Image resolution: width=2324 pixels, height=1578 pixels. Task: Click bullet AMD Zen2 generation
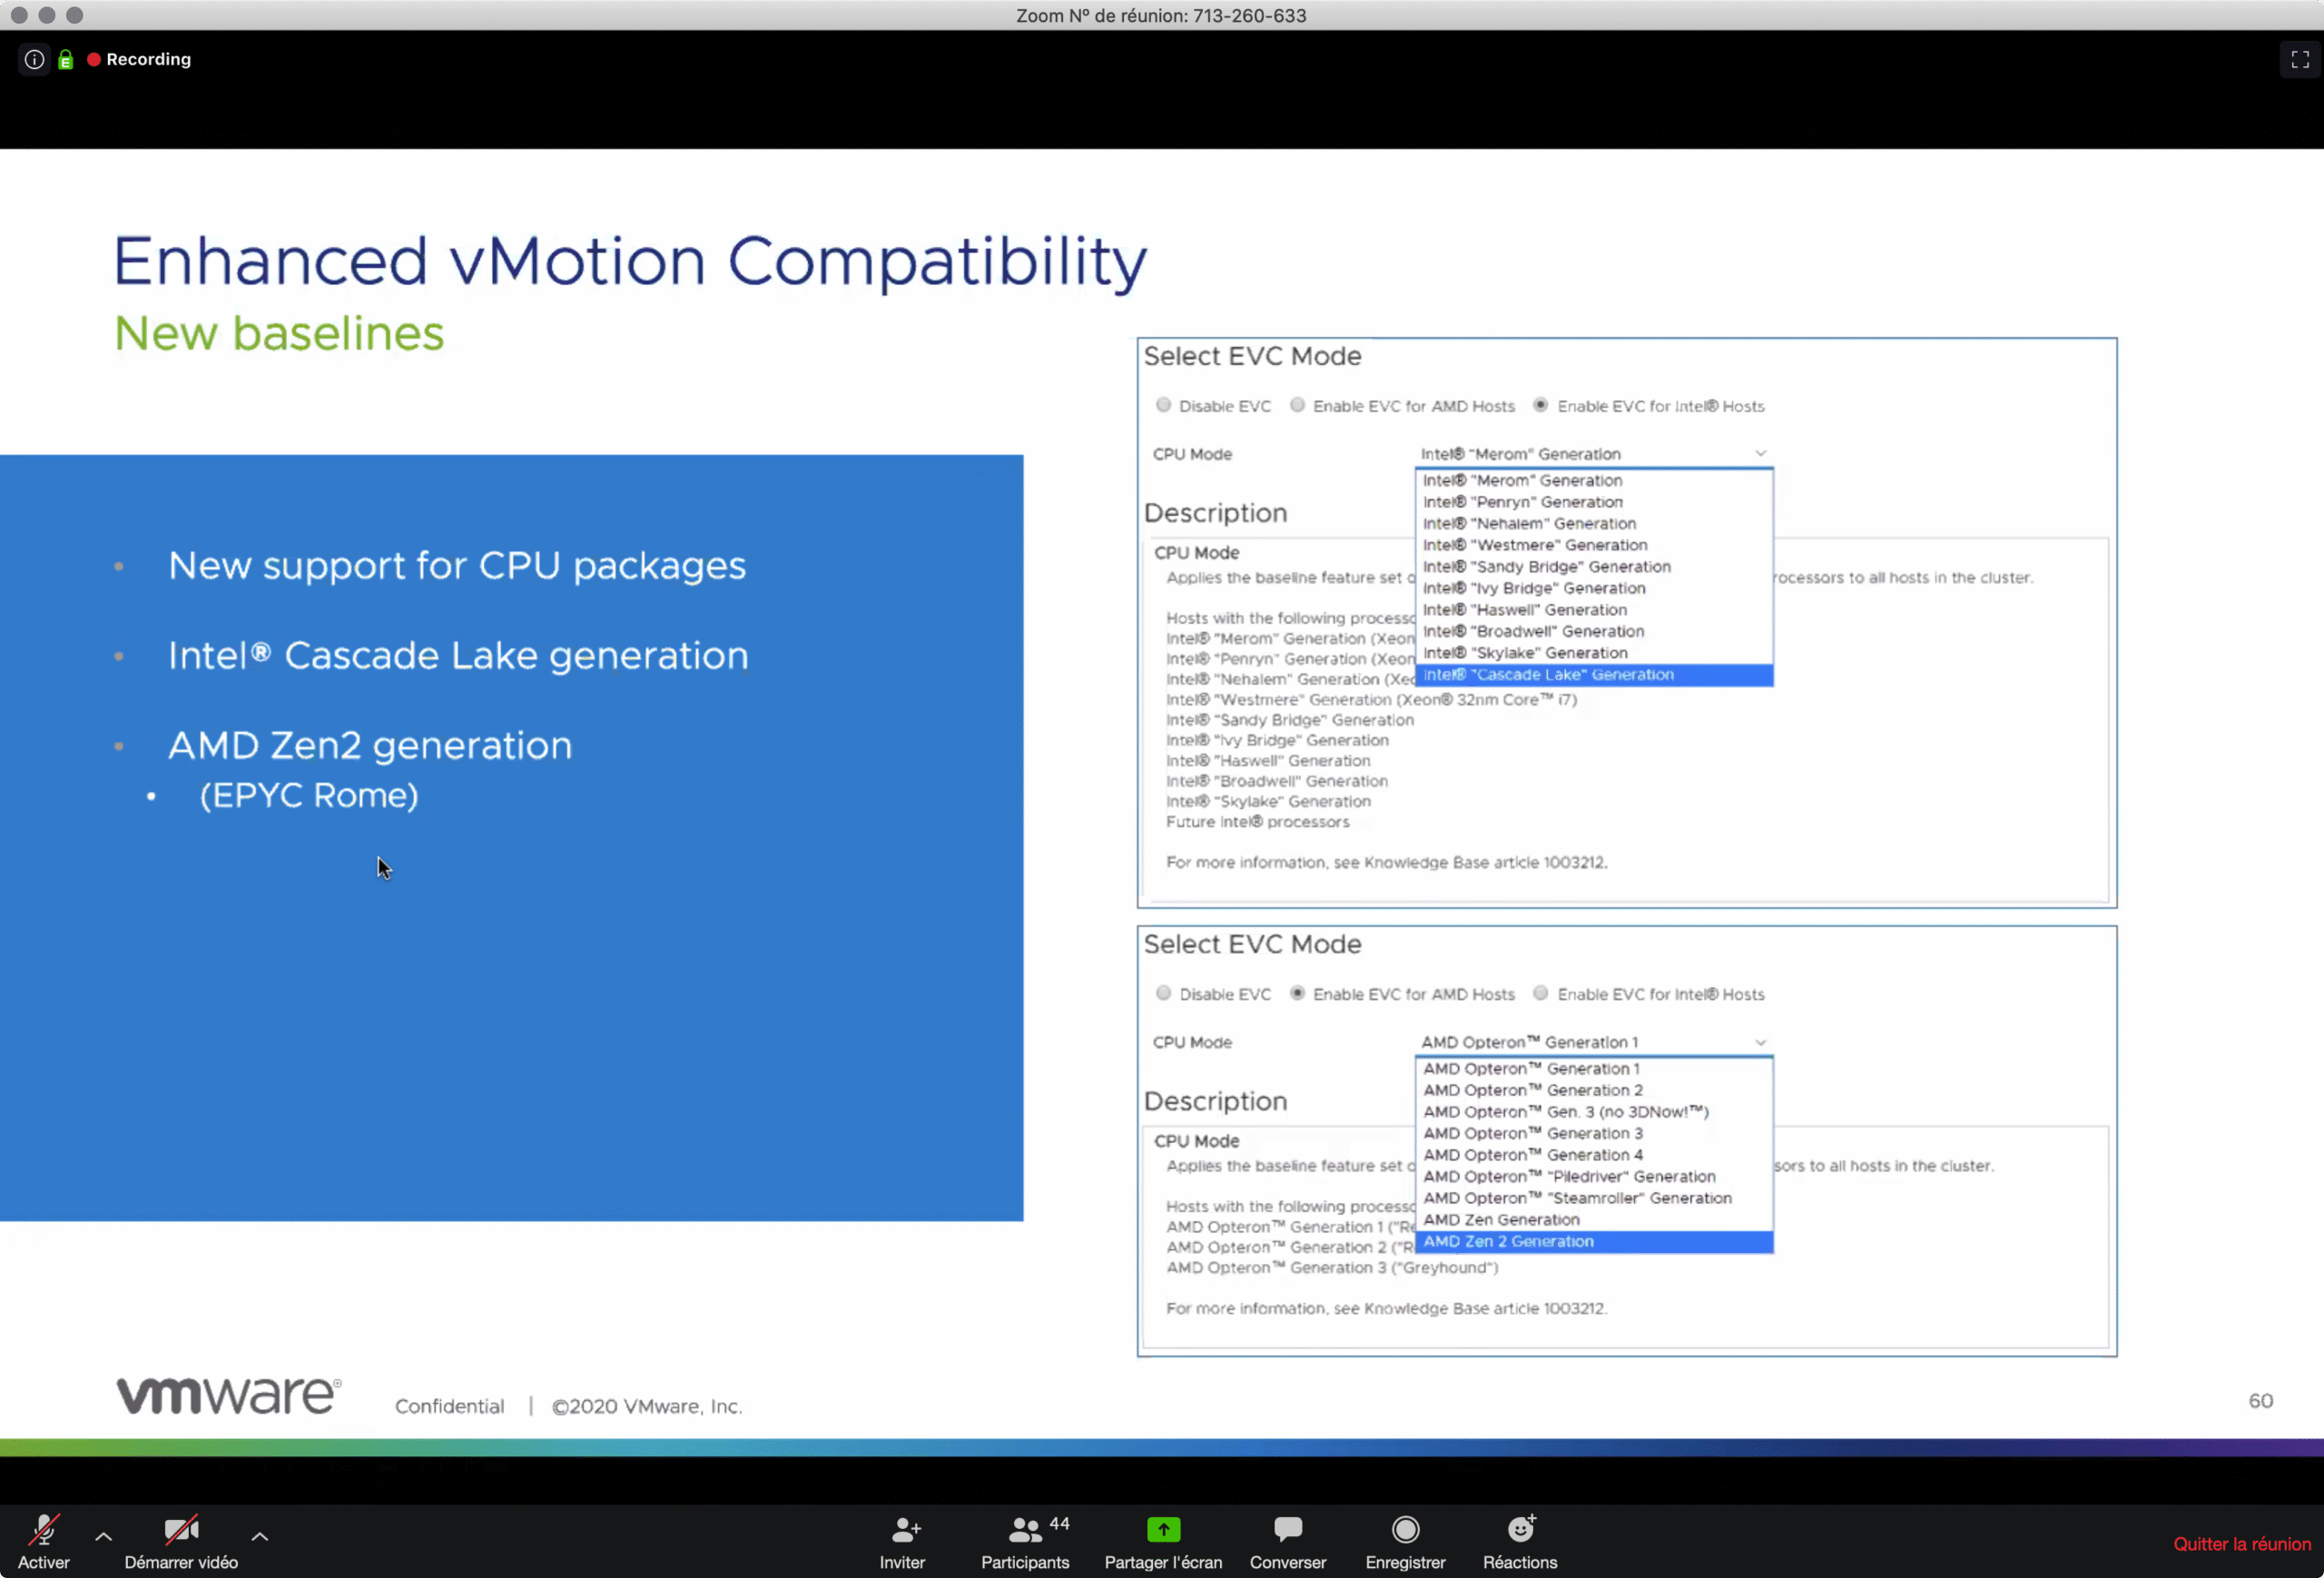point(370,745)
